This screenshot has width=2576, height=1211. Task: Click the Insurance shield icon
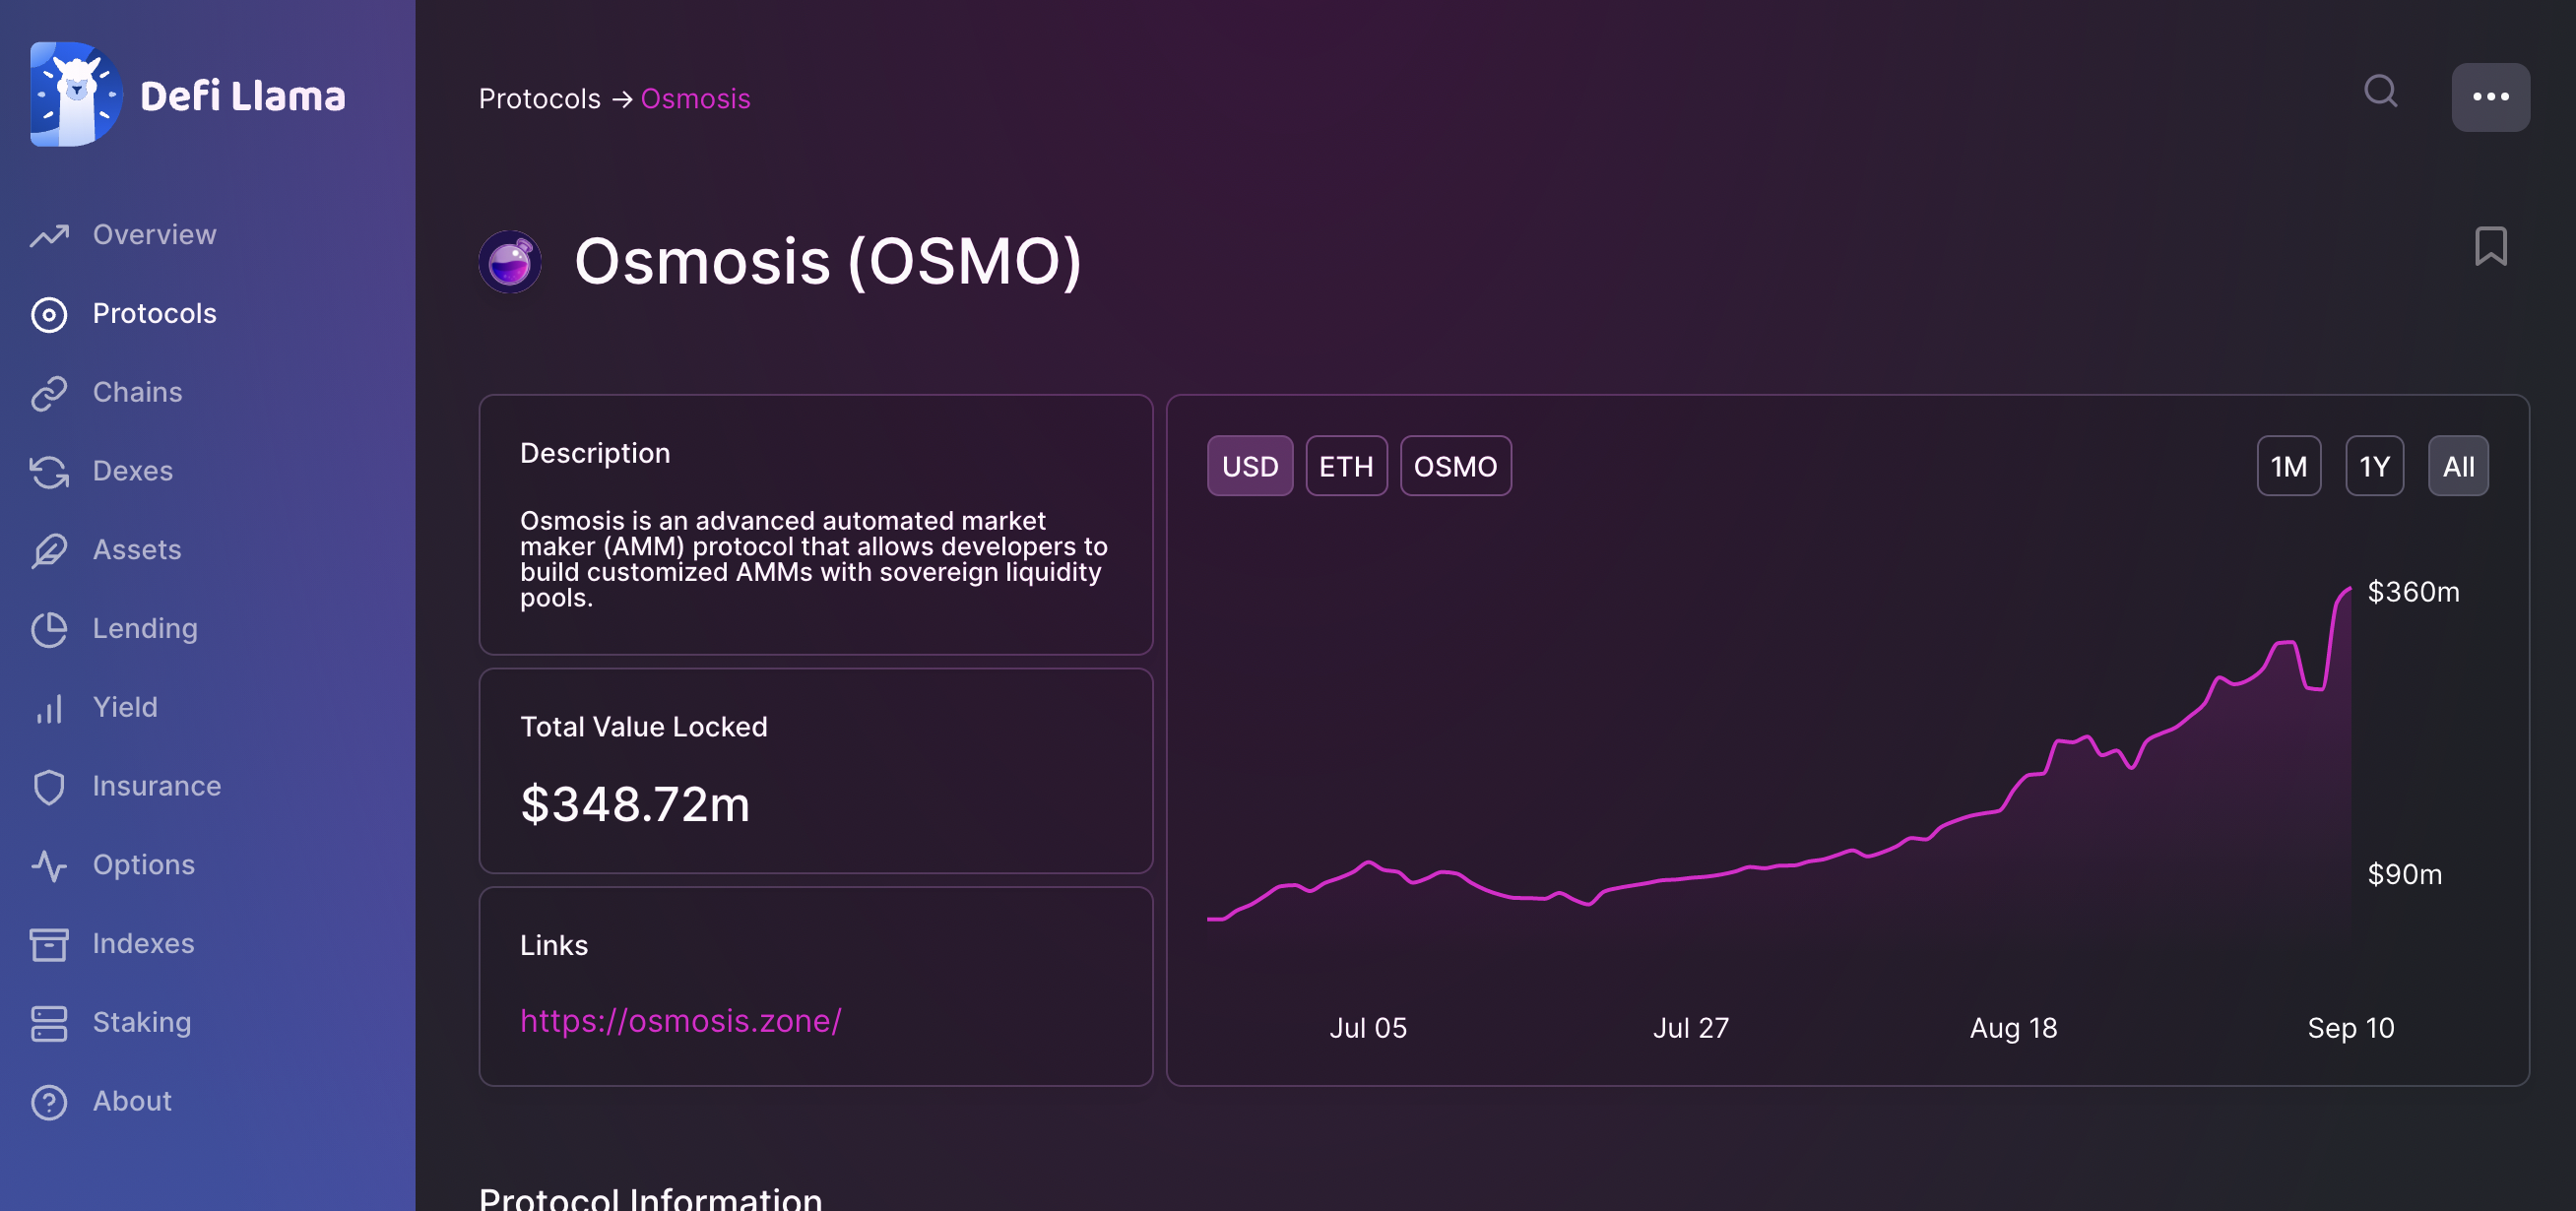49,787
